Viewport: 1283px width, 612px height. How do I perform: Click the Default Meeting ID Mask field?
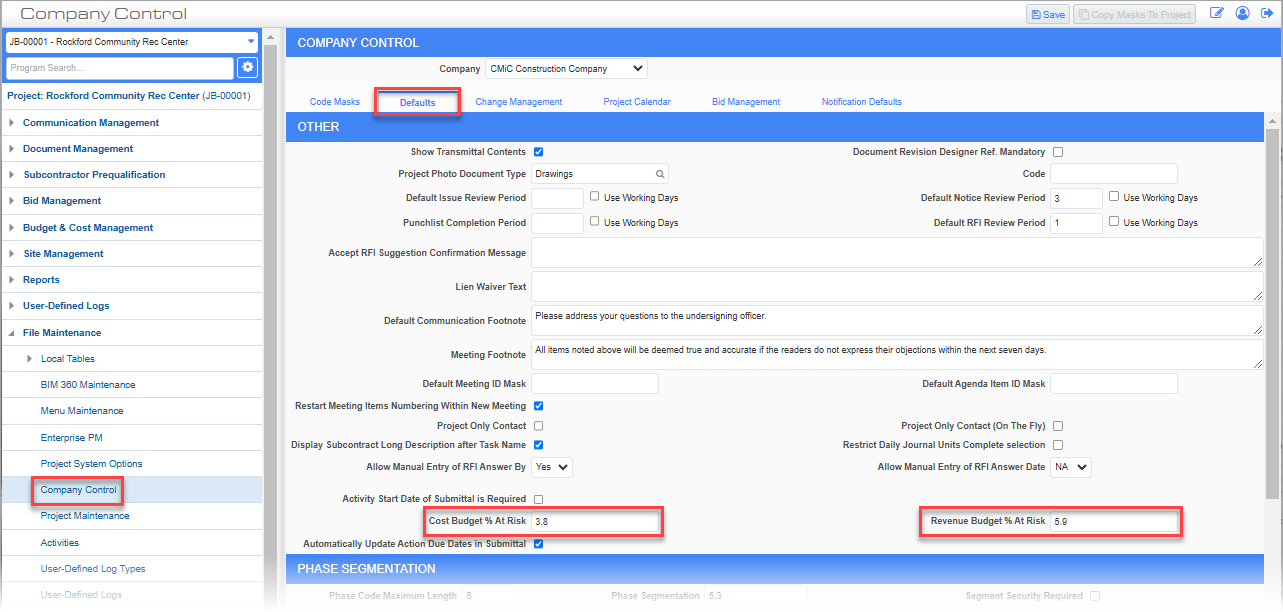[x=595, y=384]
